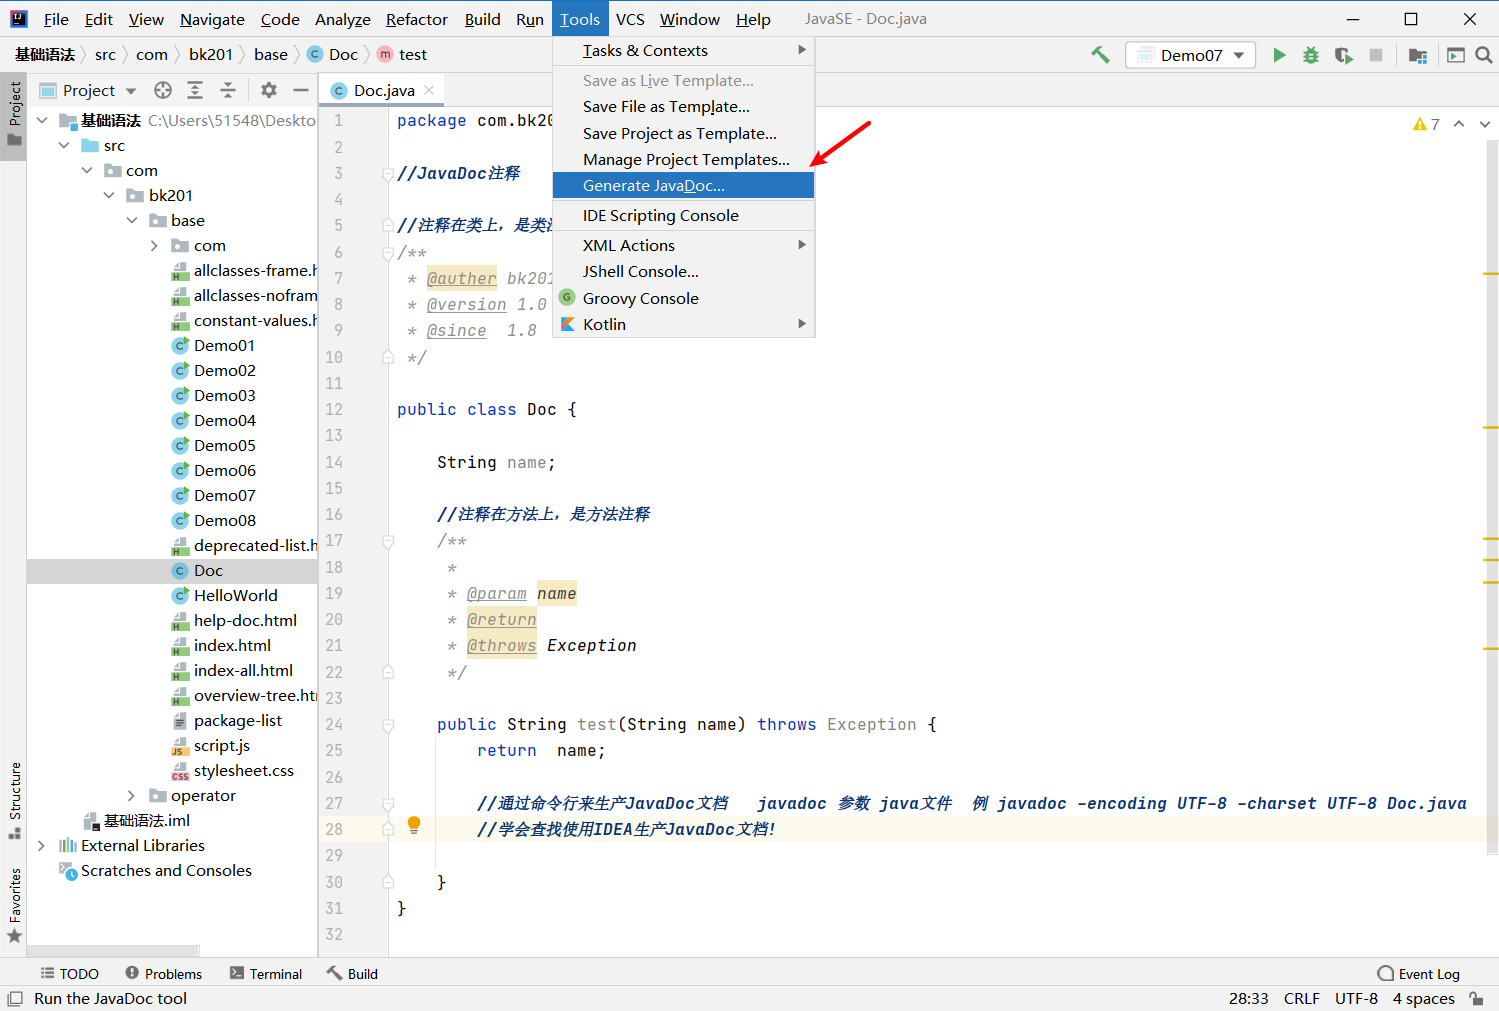Open the TODO tool window

69,974
